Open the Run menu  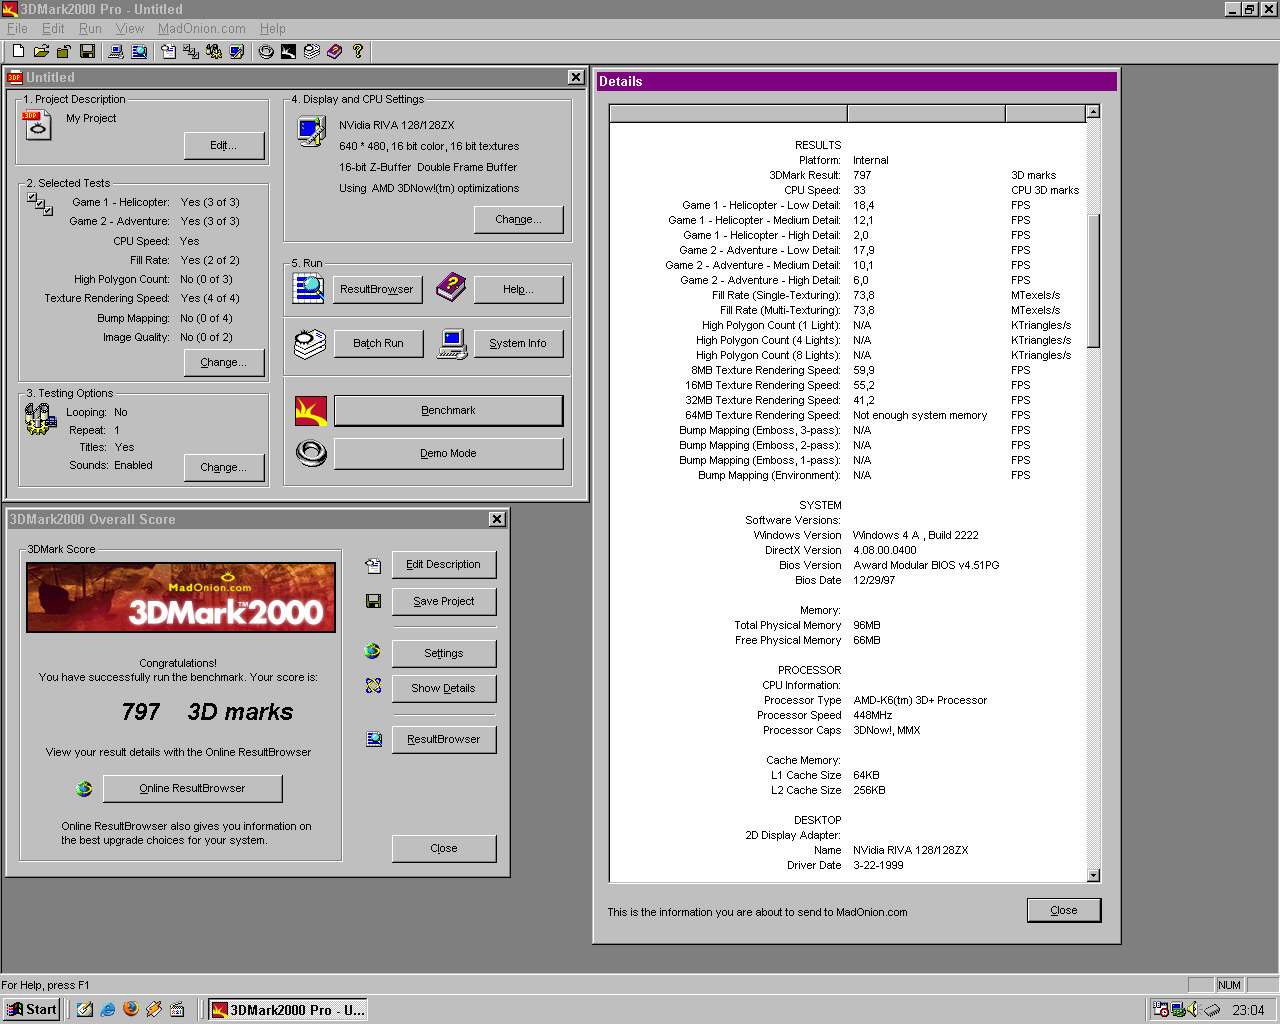(x=90, y=29)
